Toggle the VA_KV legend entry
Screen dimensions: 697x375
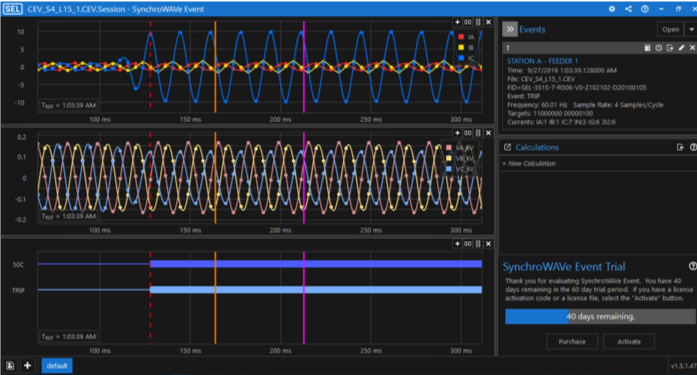[x=460, y=148]
